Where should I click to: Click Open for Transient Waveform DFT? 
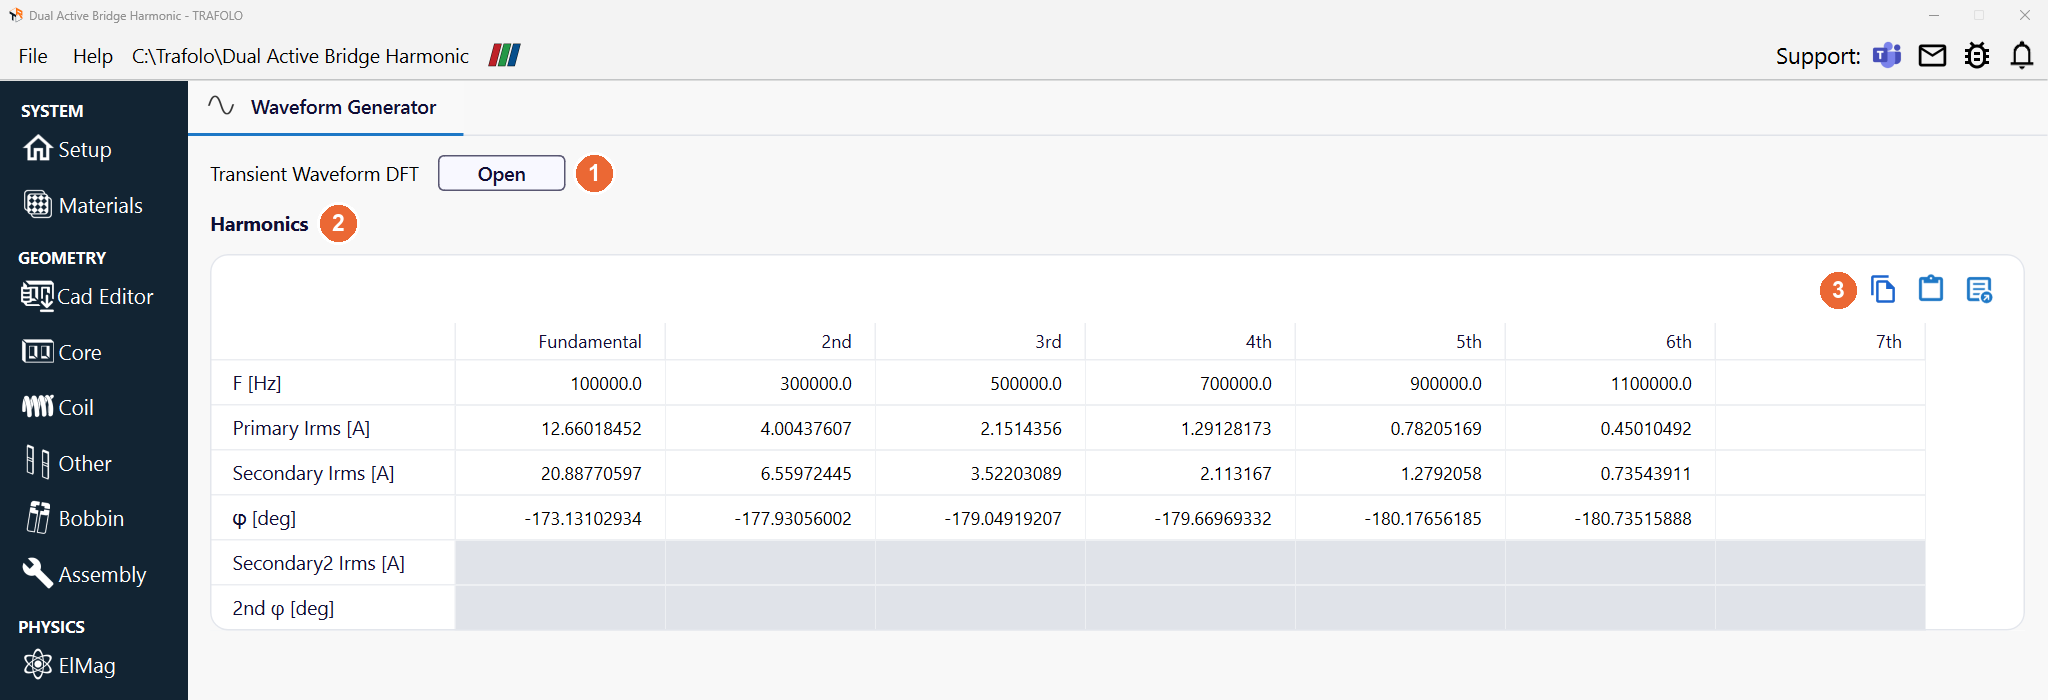click(501, 174)
